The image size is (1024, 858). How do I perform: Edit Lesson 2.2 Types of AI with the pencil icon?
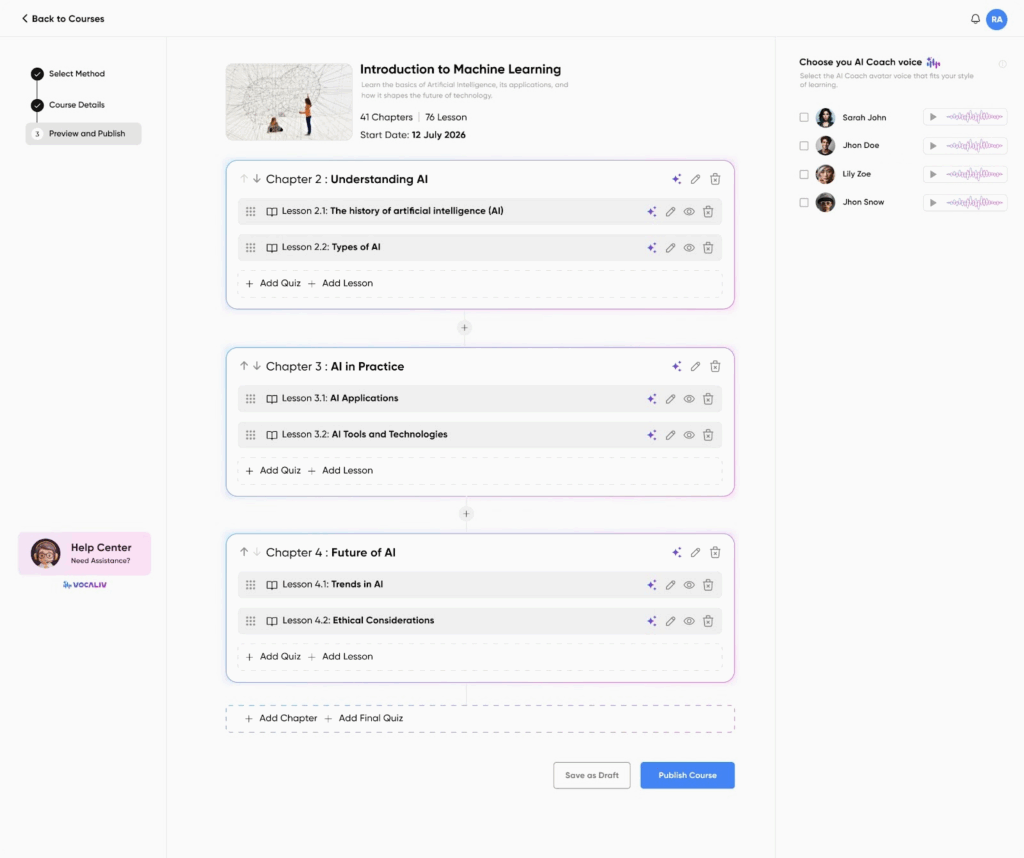coord(671,248)
